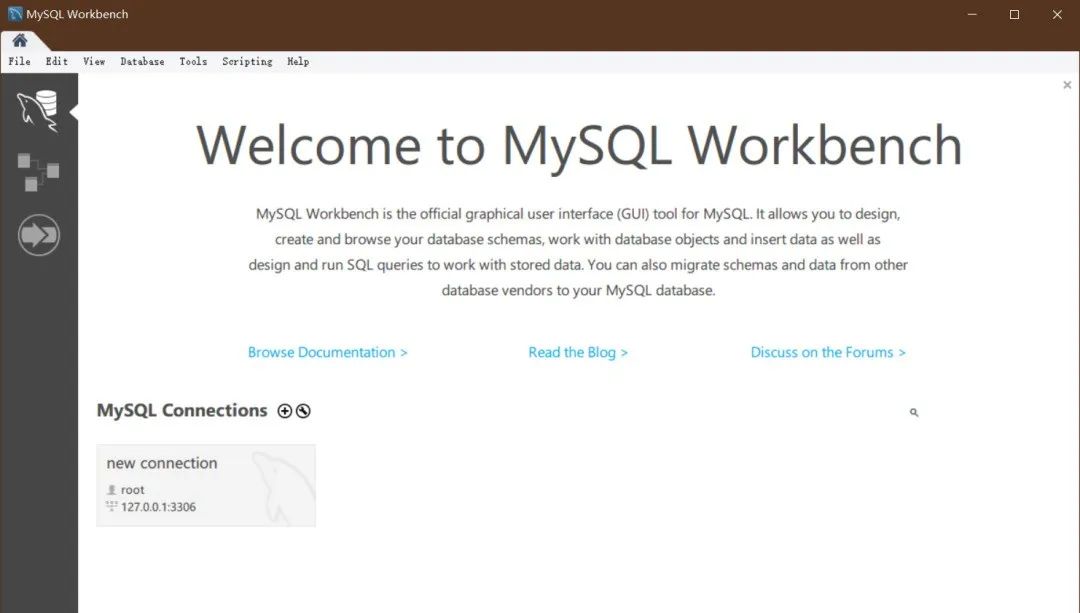This screenshot has width=1080, height=613.
Task: Click Read the Blog link
Action: click(x=578, y=353)
